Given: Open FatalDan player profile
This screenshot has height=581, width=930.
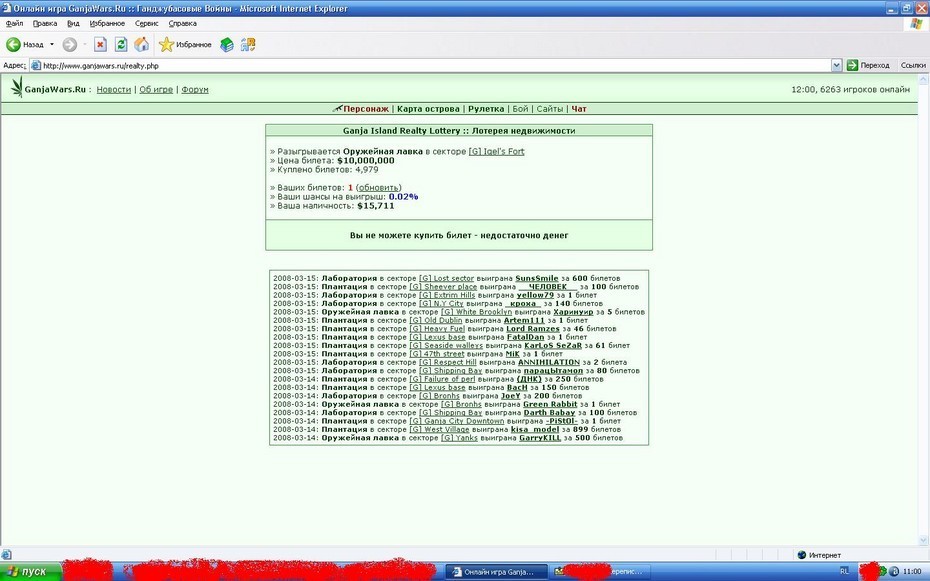Looking at the screenshot, I should click(525, 337).
